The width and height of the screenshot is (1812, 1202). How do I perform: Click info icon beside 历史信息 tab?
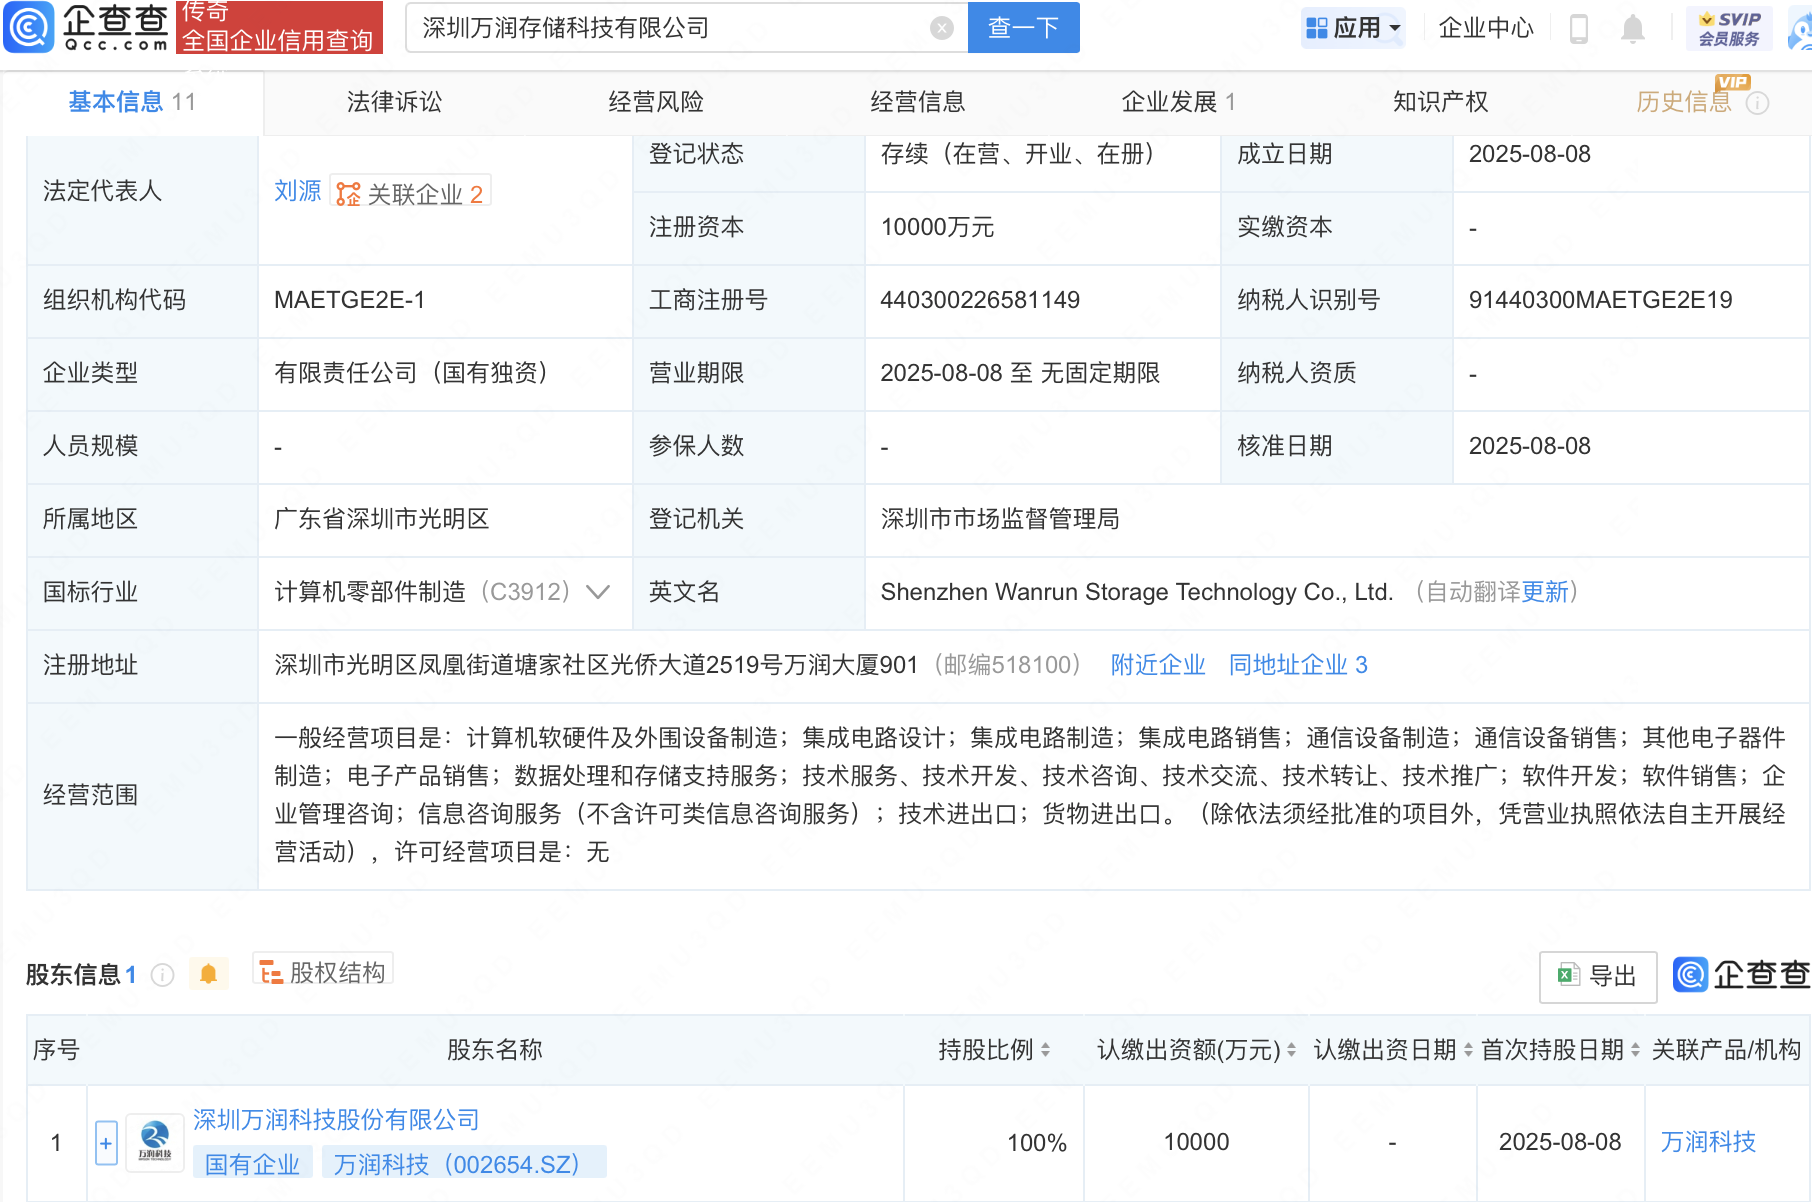[x=1757, y=103]
